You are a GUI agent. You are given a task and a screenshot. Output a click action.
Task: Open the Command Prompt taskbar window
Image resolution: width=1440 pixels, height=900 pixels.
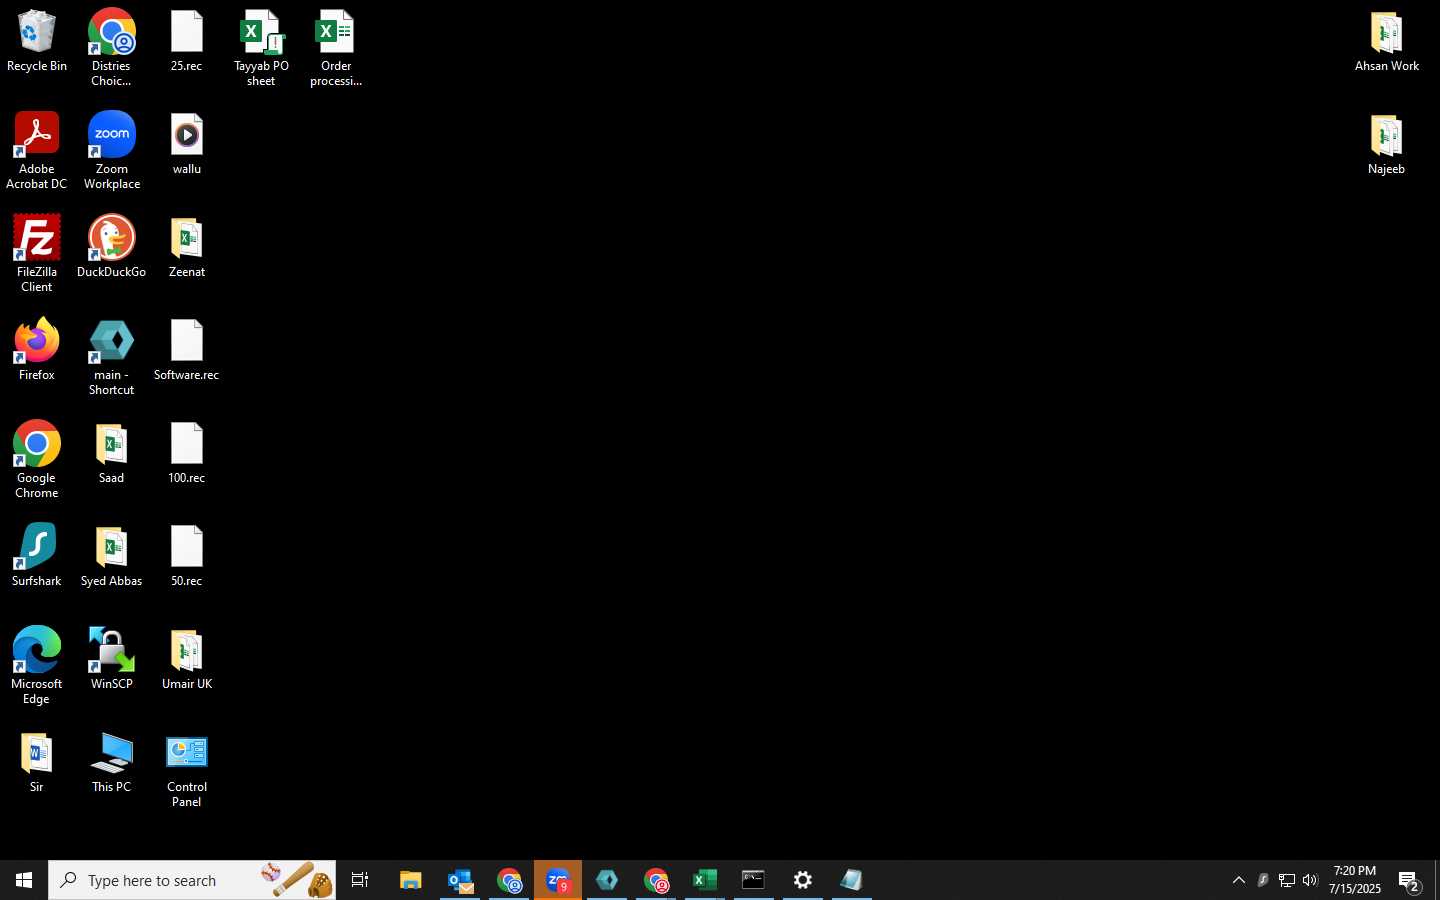pos(754,880)
